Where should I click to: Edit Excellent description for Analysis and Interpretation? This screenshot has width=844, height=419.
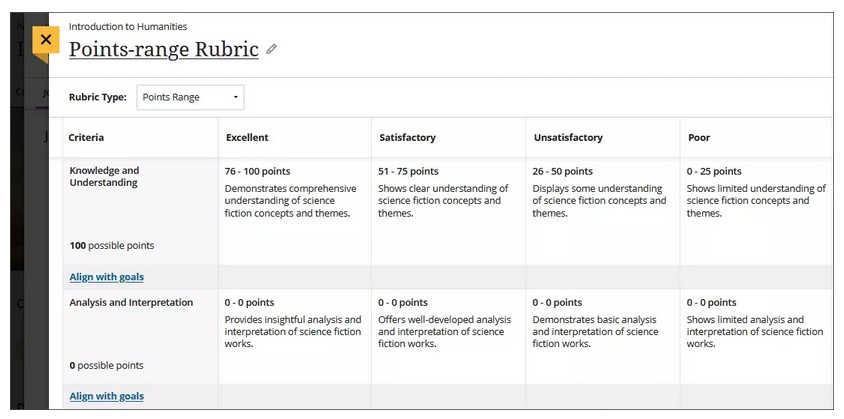click(x=292, y=332)
